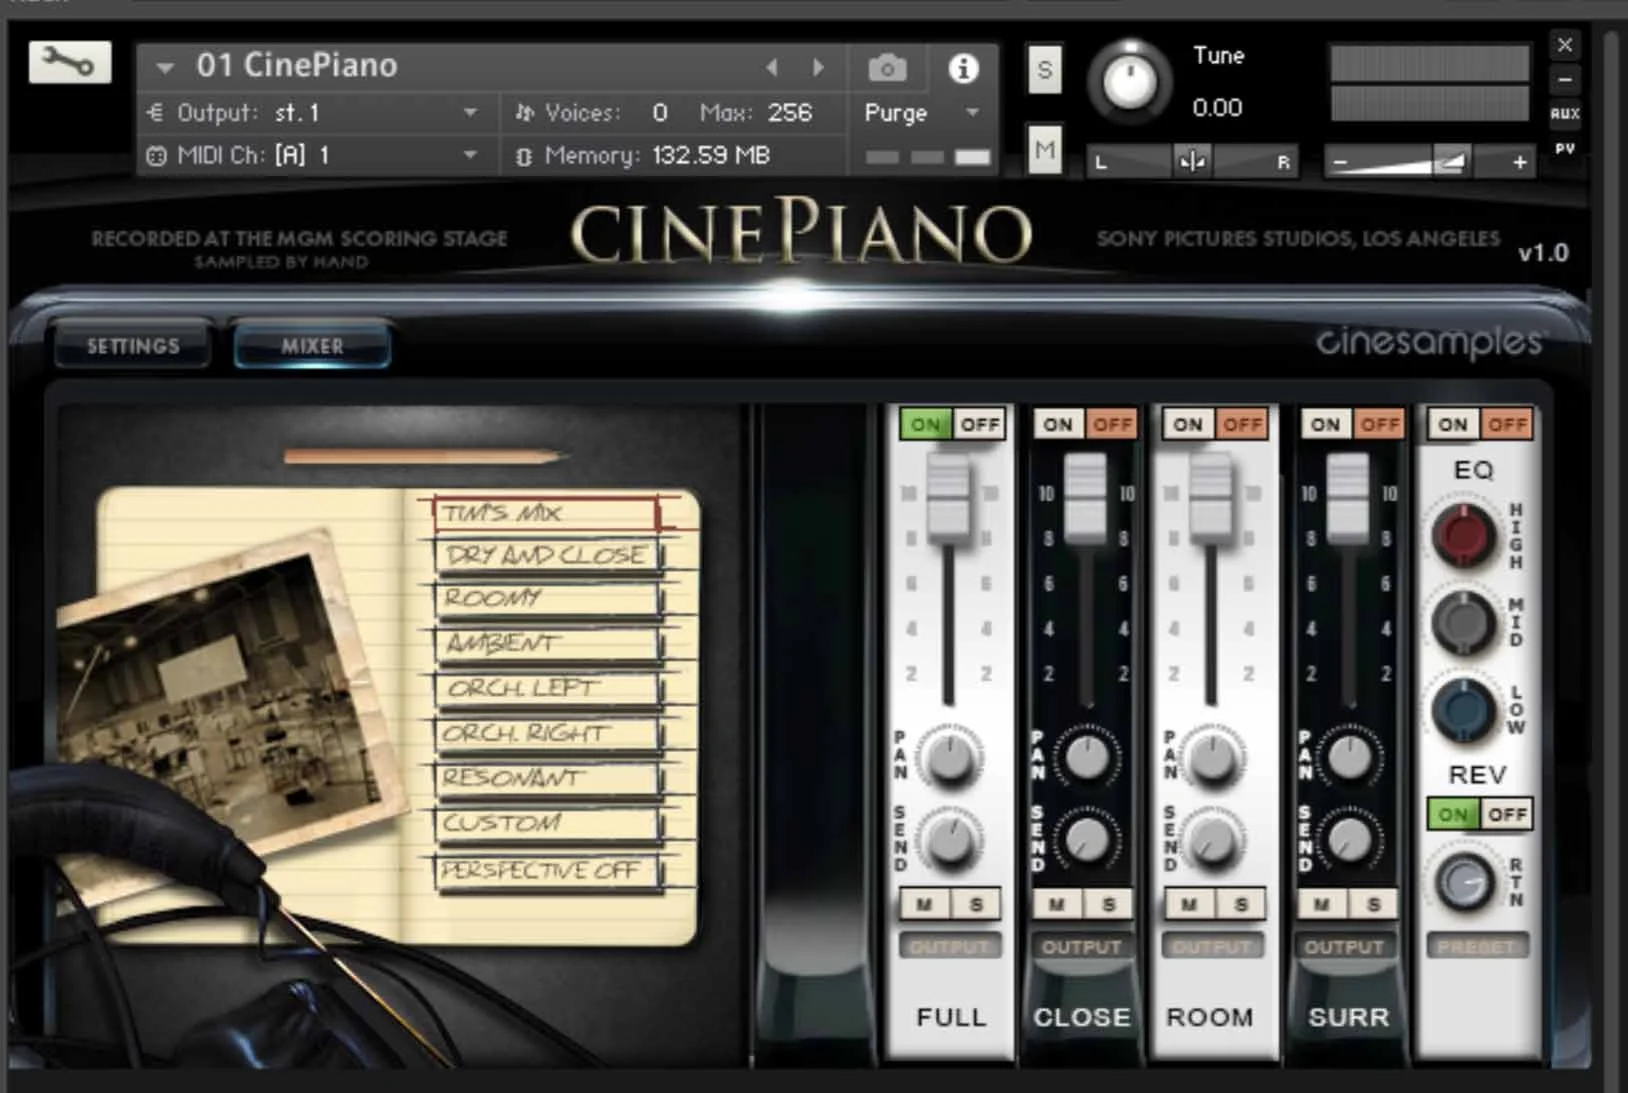
Task: Expand the Purge dropdown
Action: tap(972, 113)
